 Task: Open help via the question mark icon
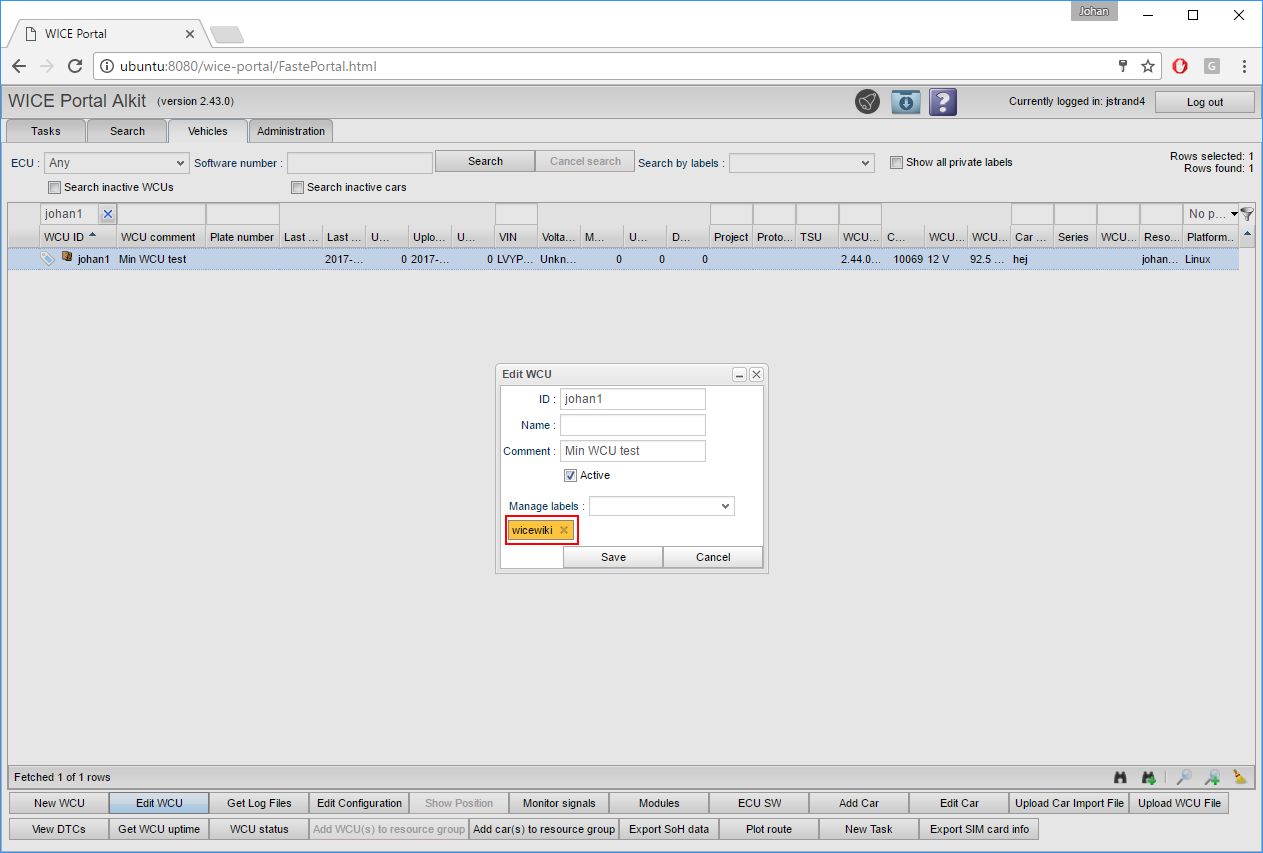coord(943,102)
